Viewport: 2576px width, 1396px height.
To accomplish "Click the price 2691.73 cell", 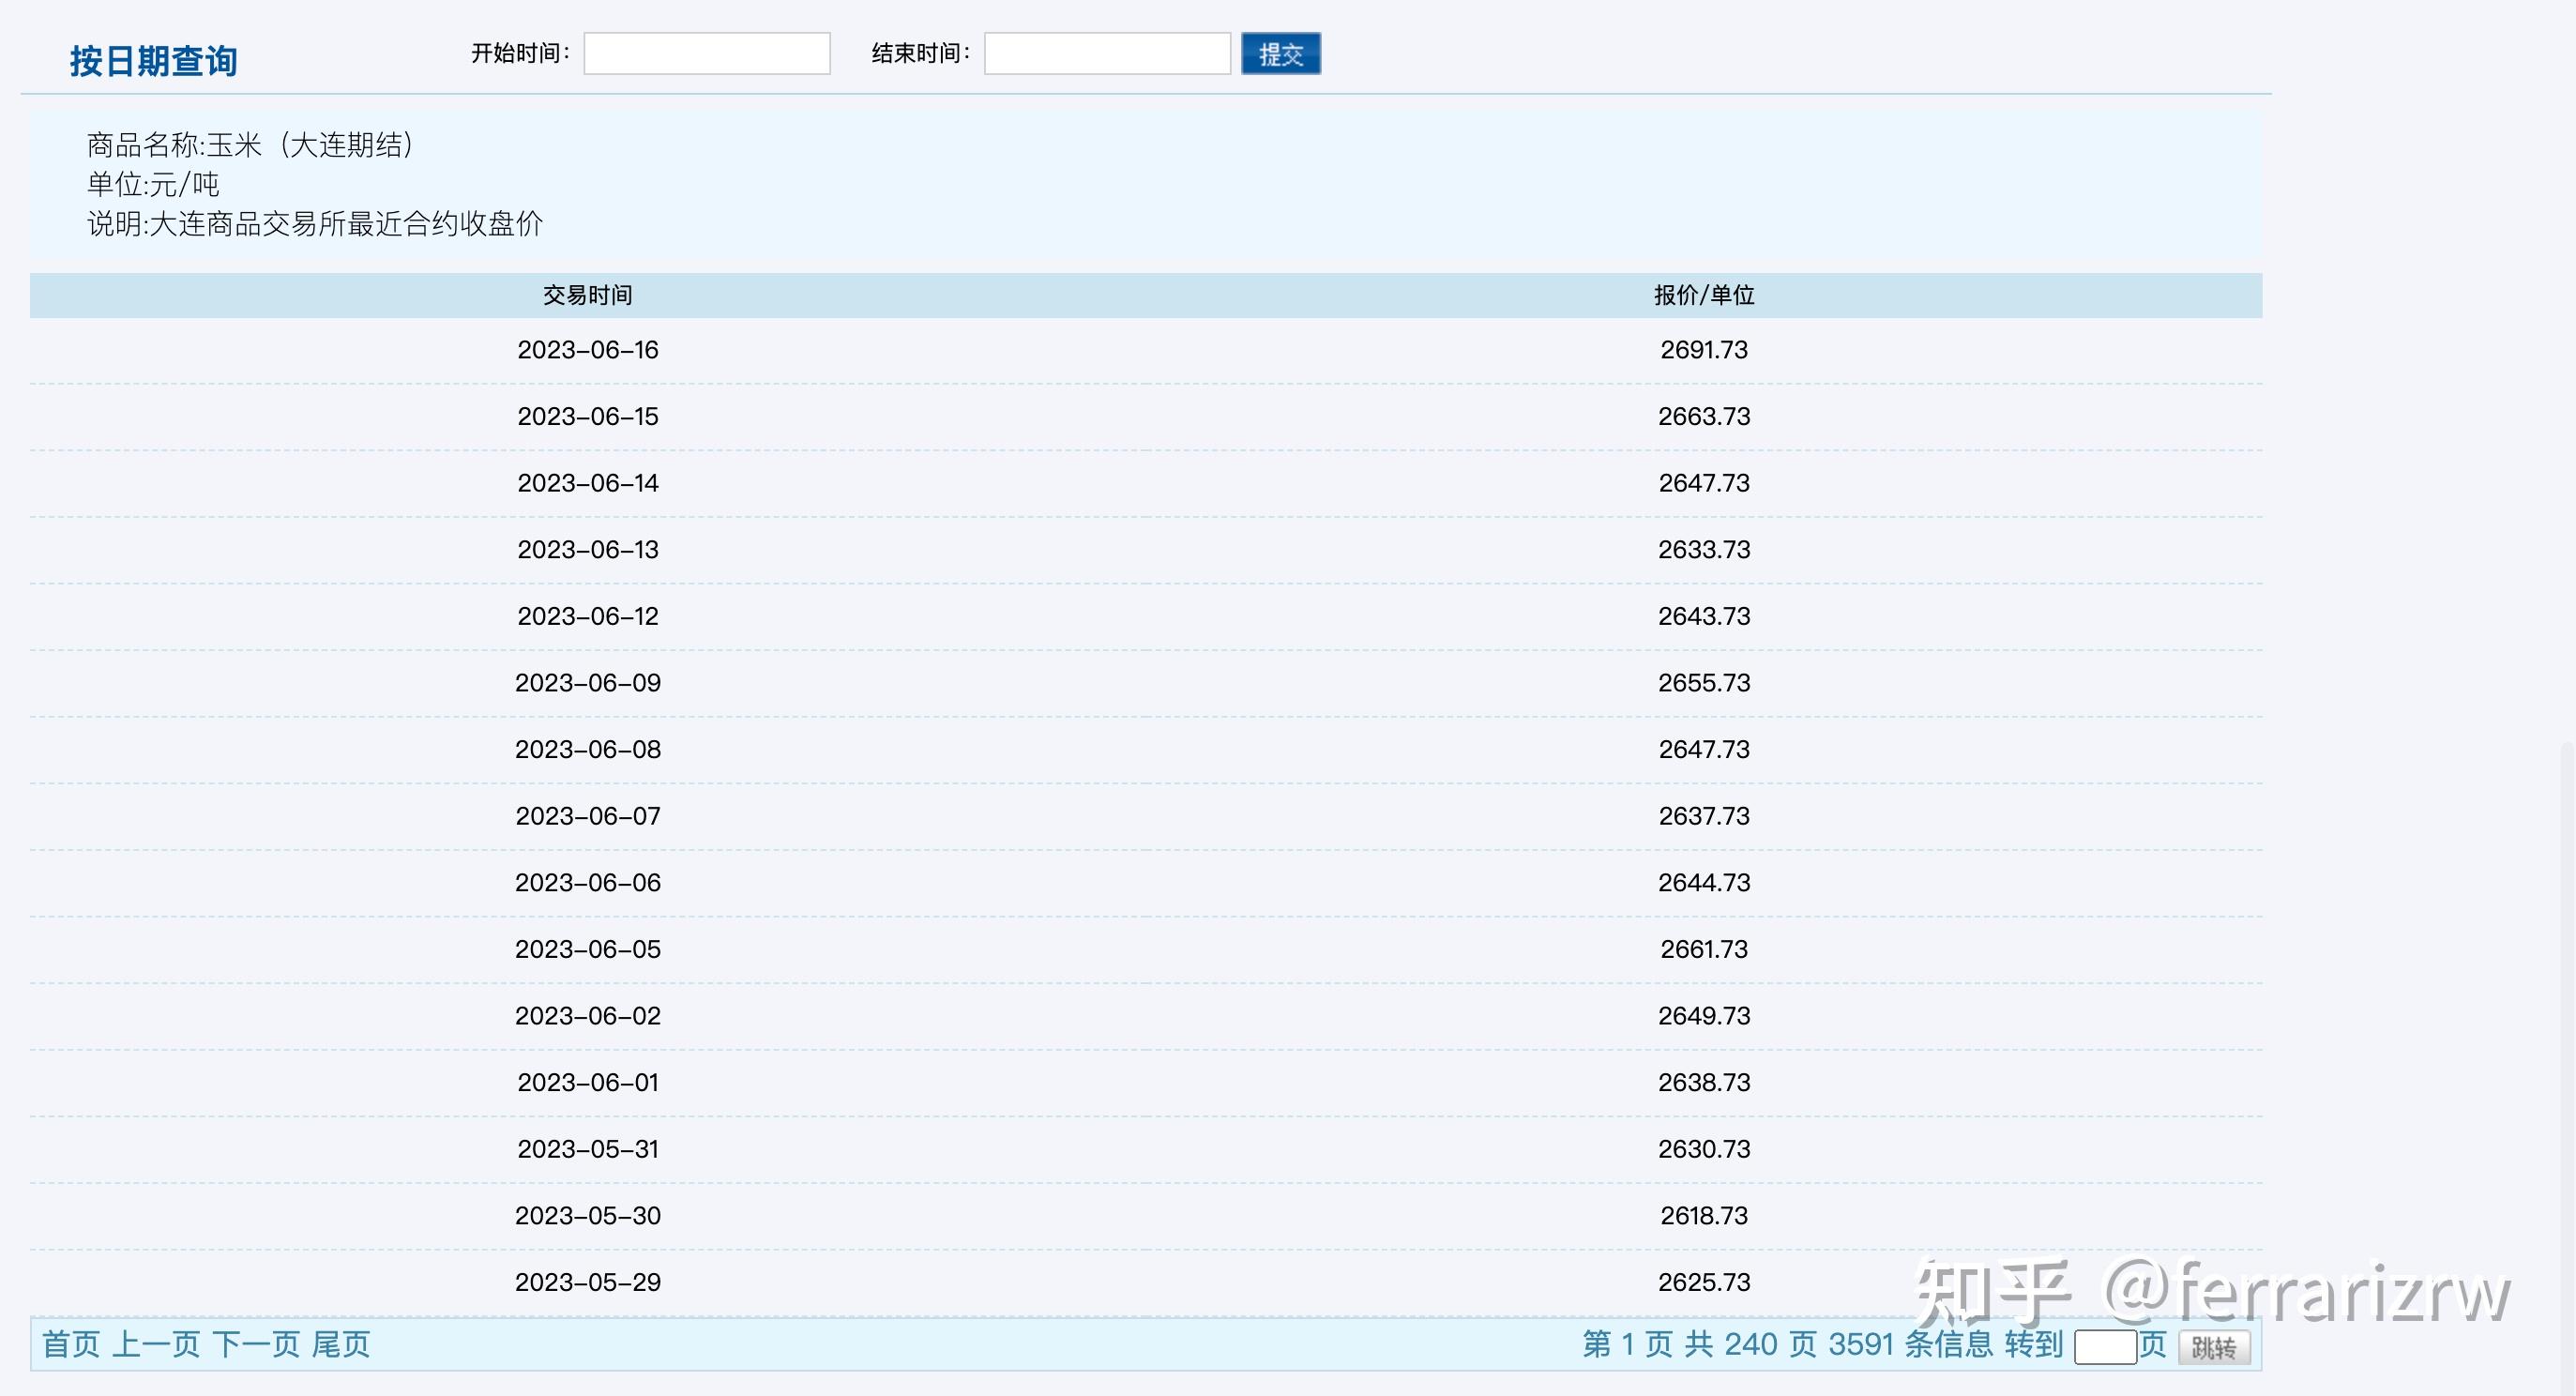I will click(1704, 349).
